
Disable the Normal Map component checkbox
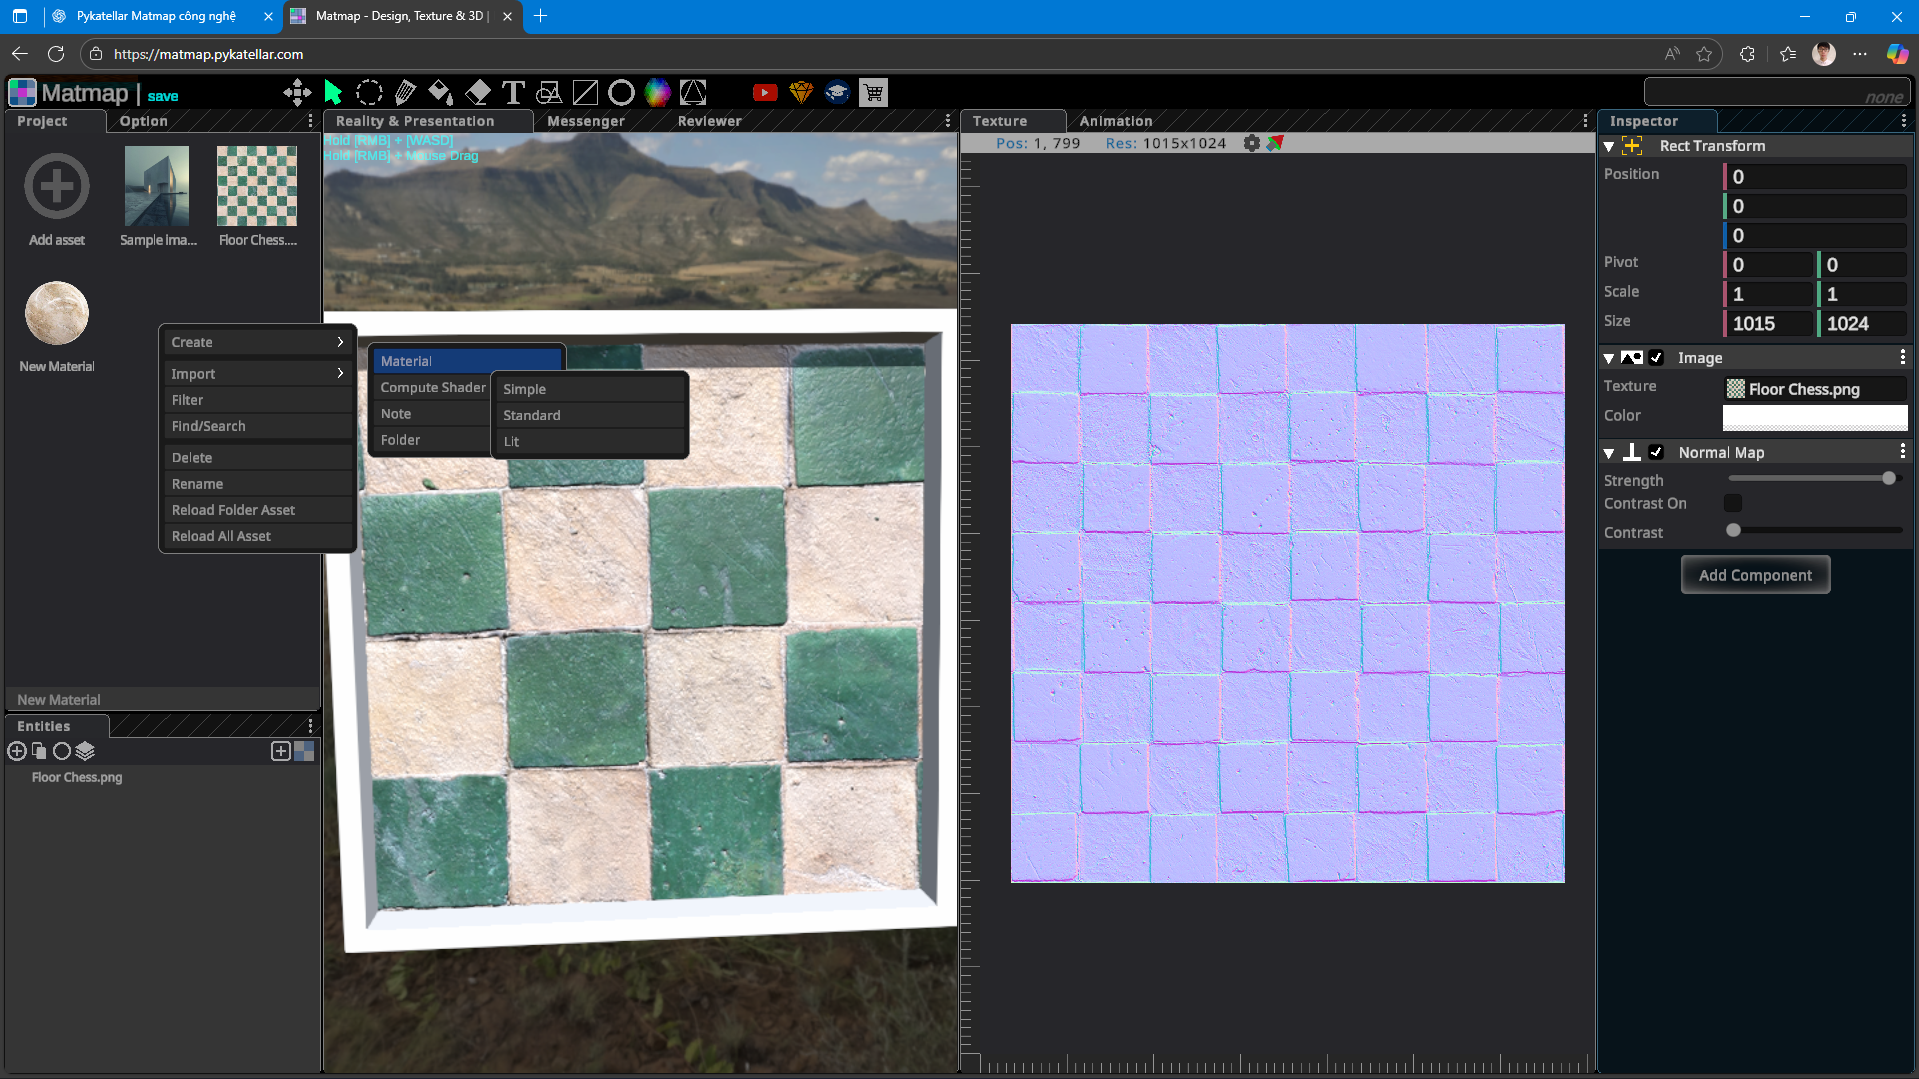click(1657, 452)
